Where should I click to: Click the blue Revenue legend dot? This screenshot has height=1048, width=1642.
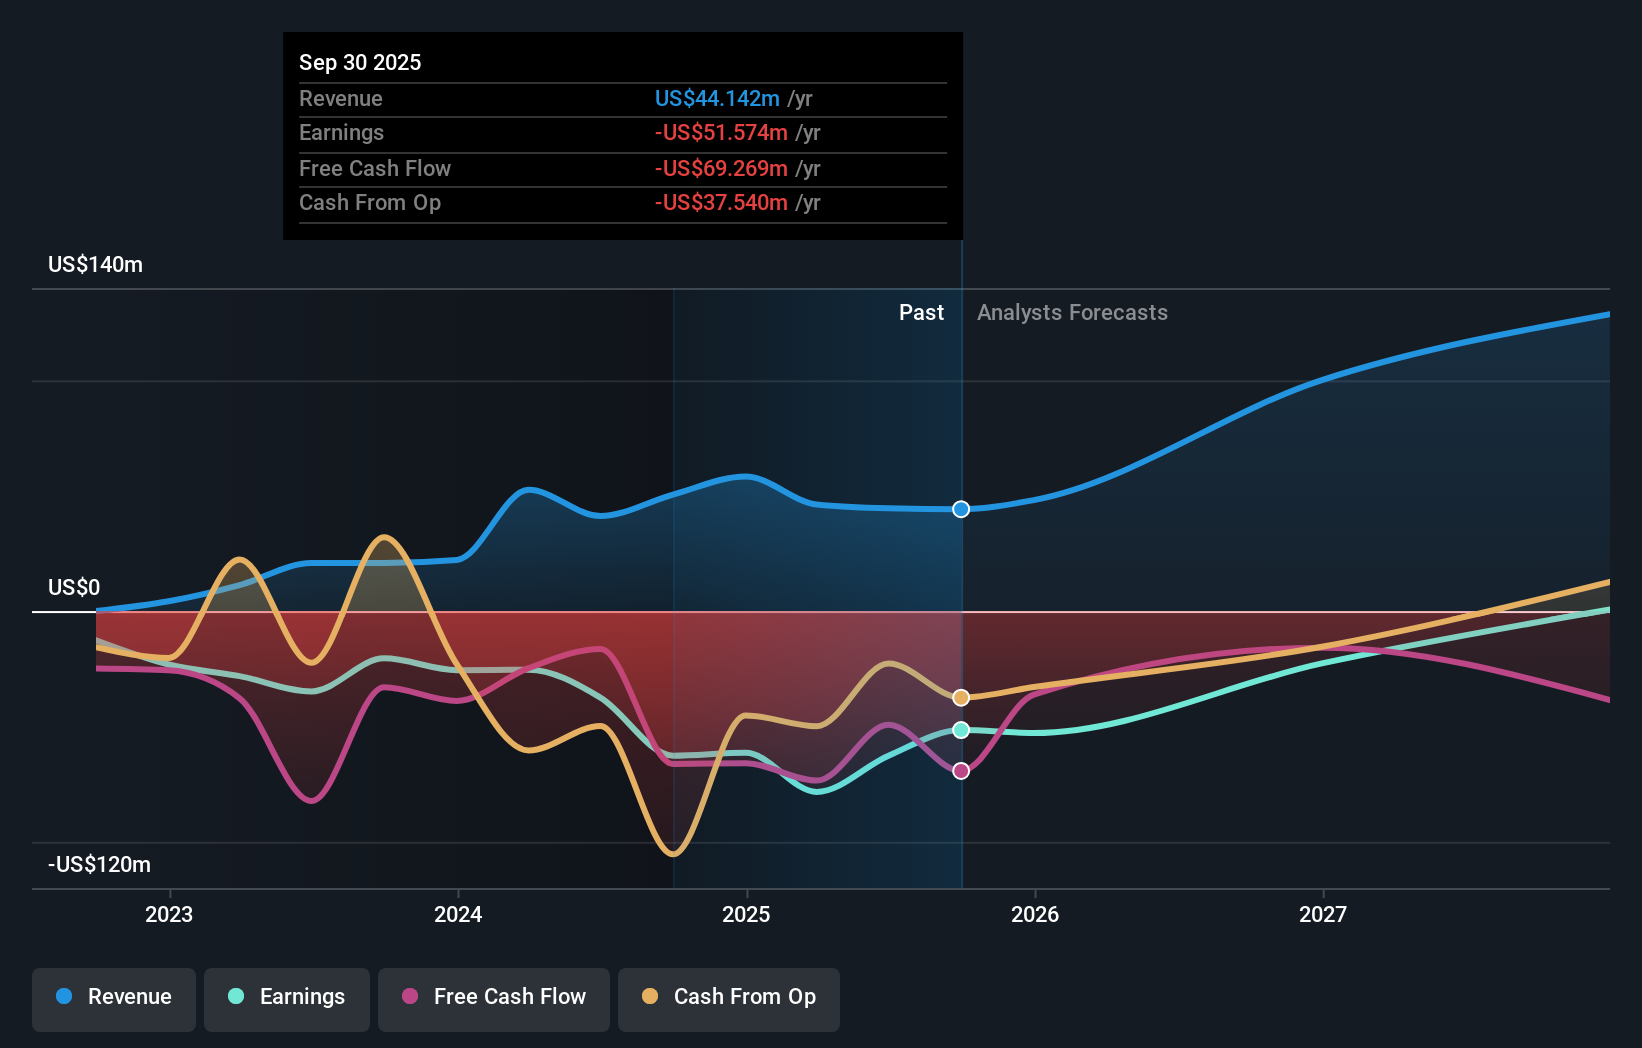[62, 997]
